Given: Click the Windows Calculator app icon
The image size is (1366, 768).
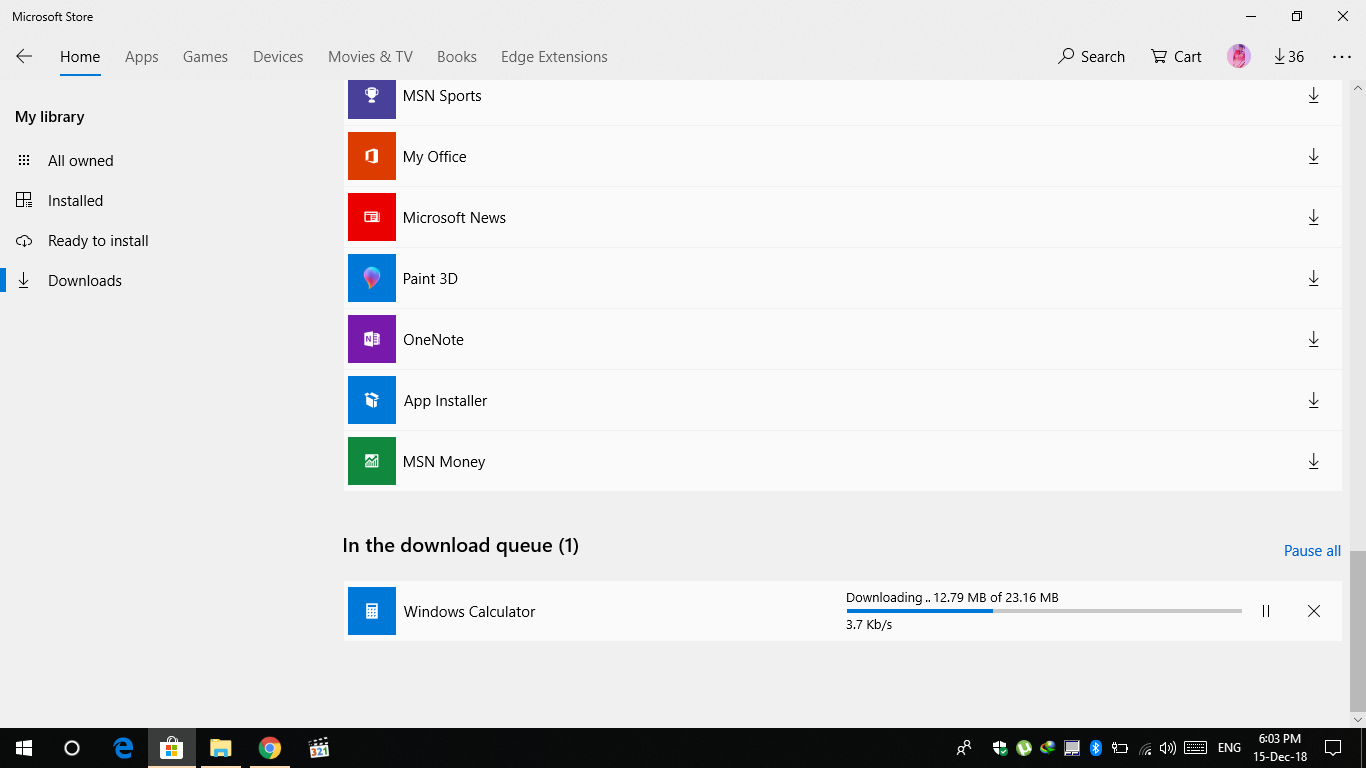Looking at the screenshot, I should [x=372, y=611].
